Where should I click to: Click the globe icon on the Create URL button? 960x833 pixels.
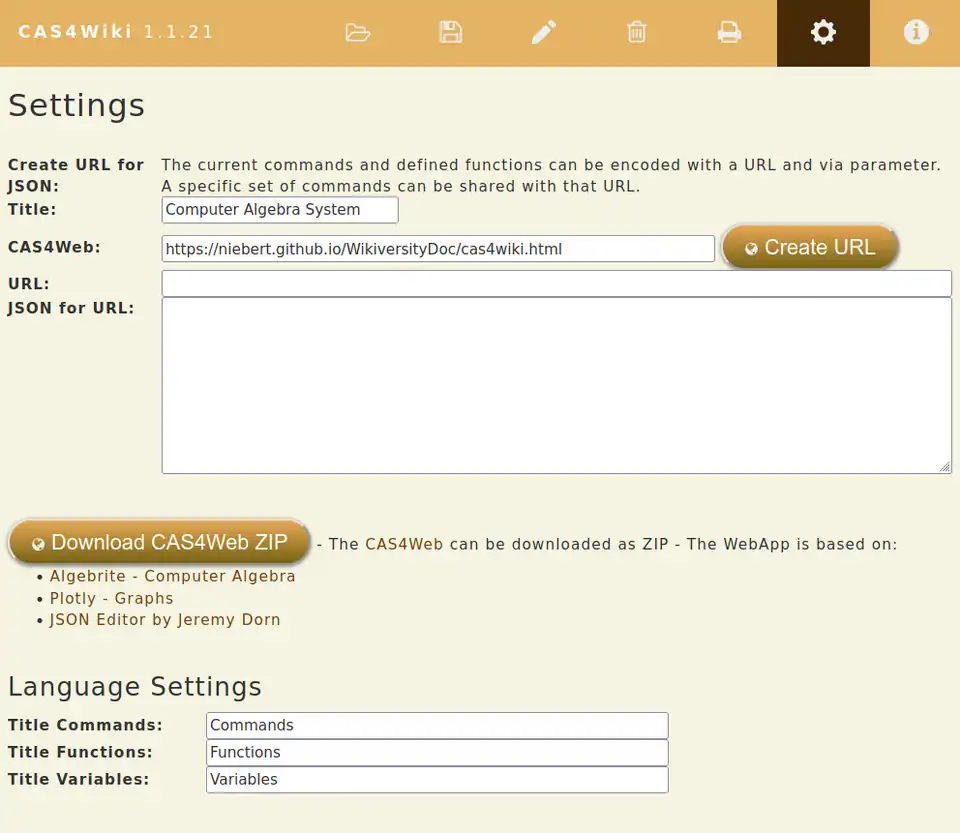point(751,247)
